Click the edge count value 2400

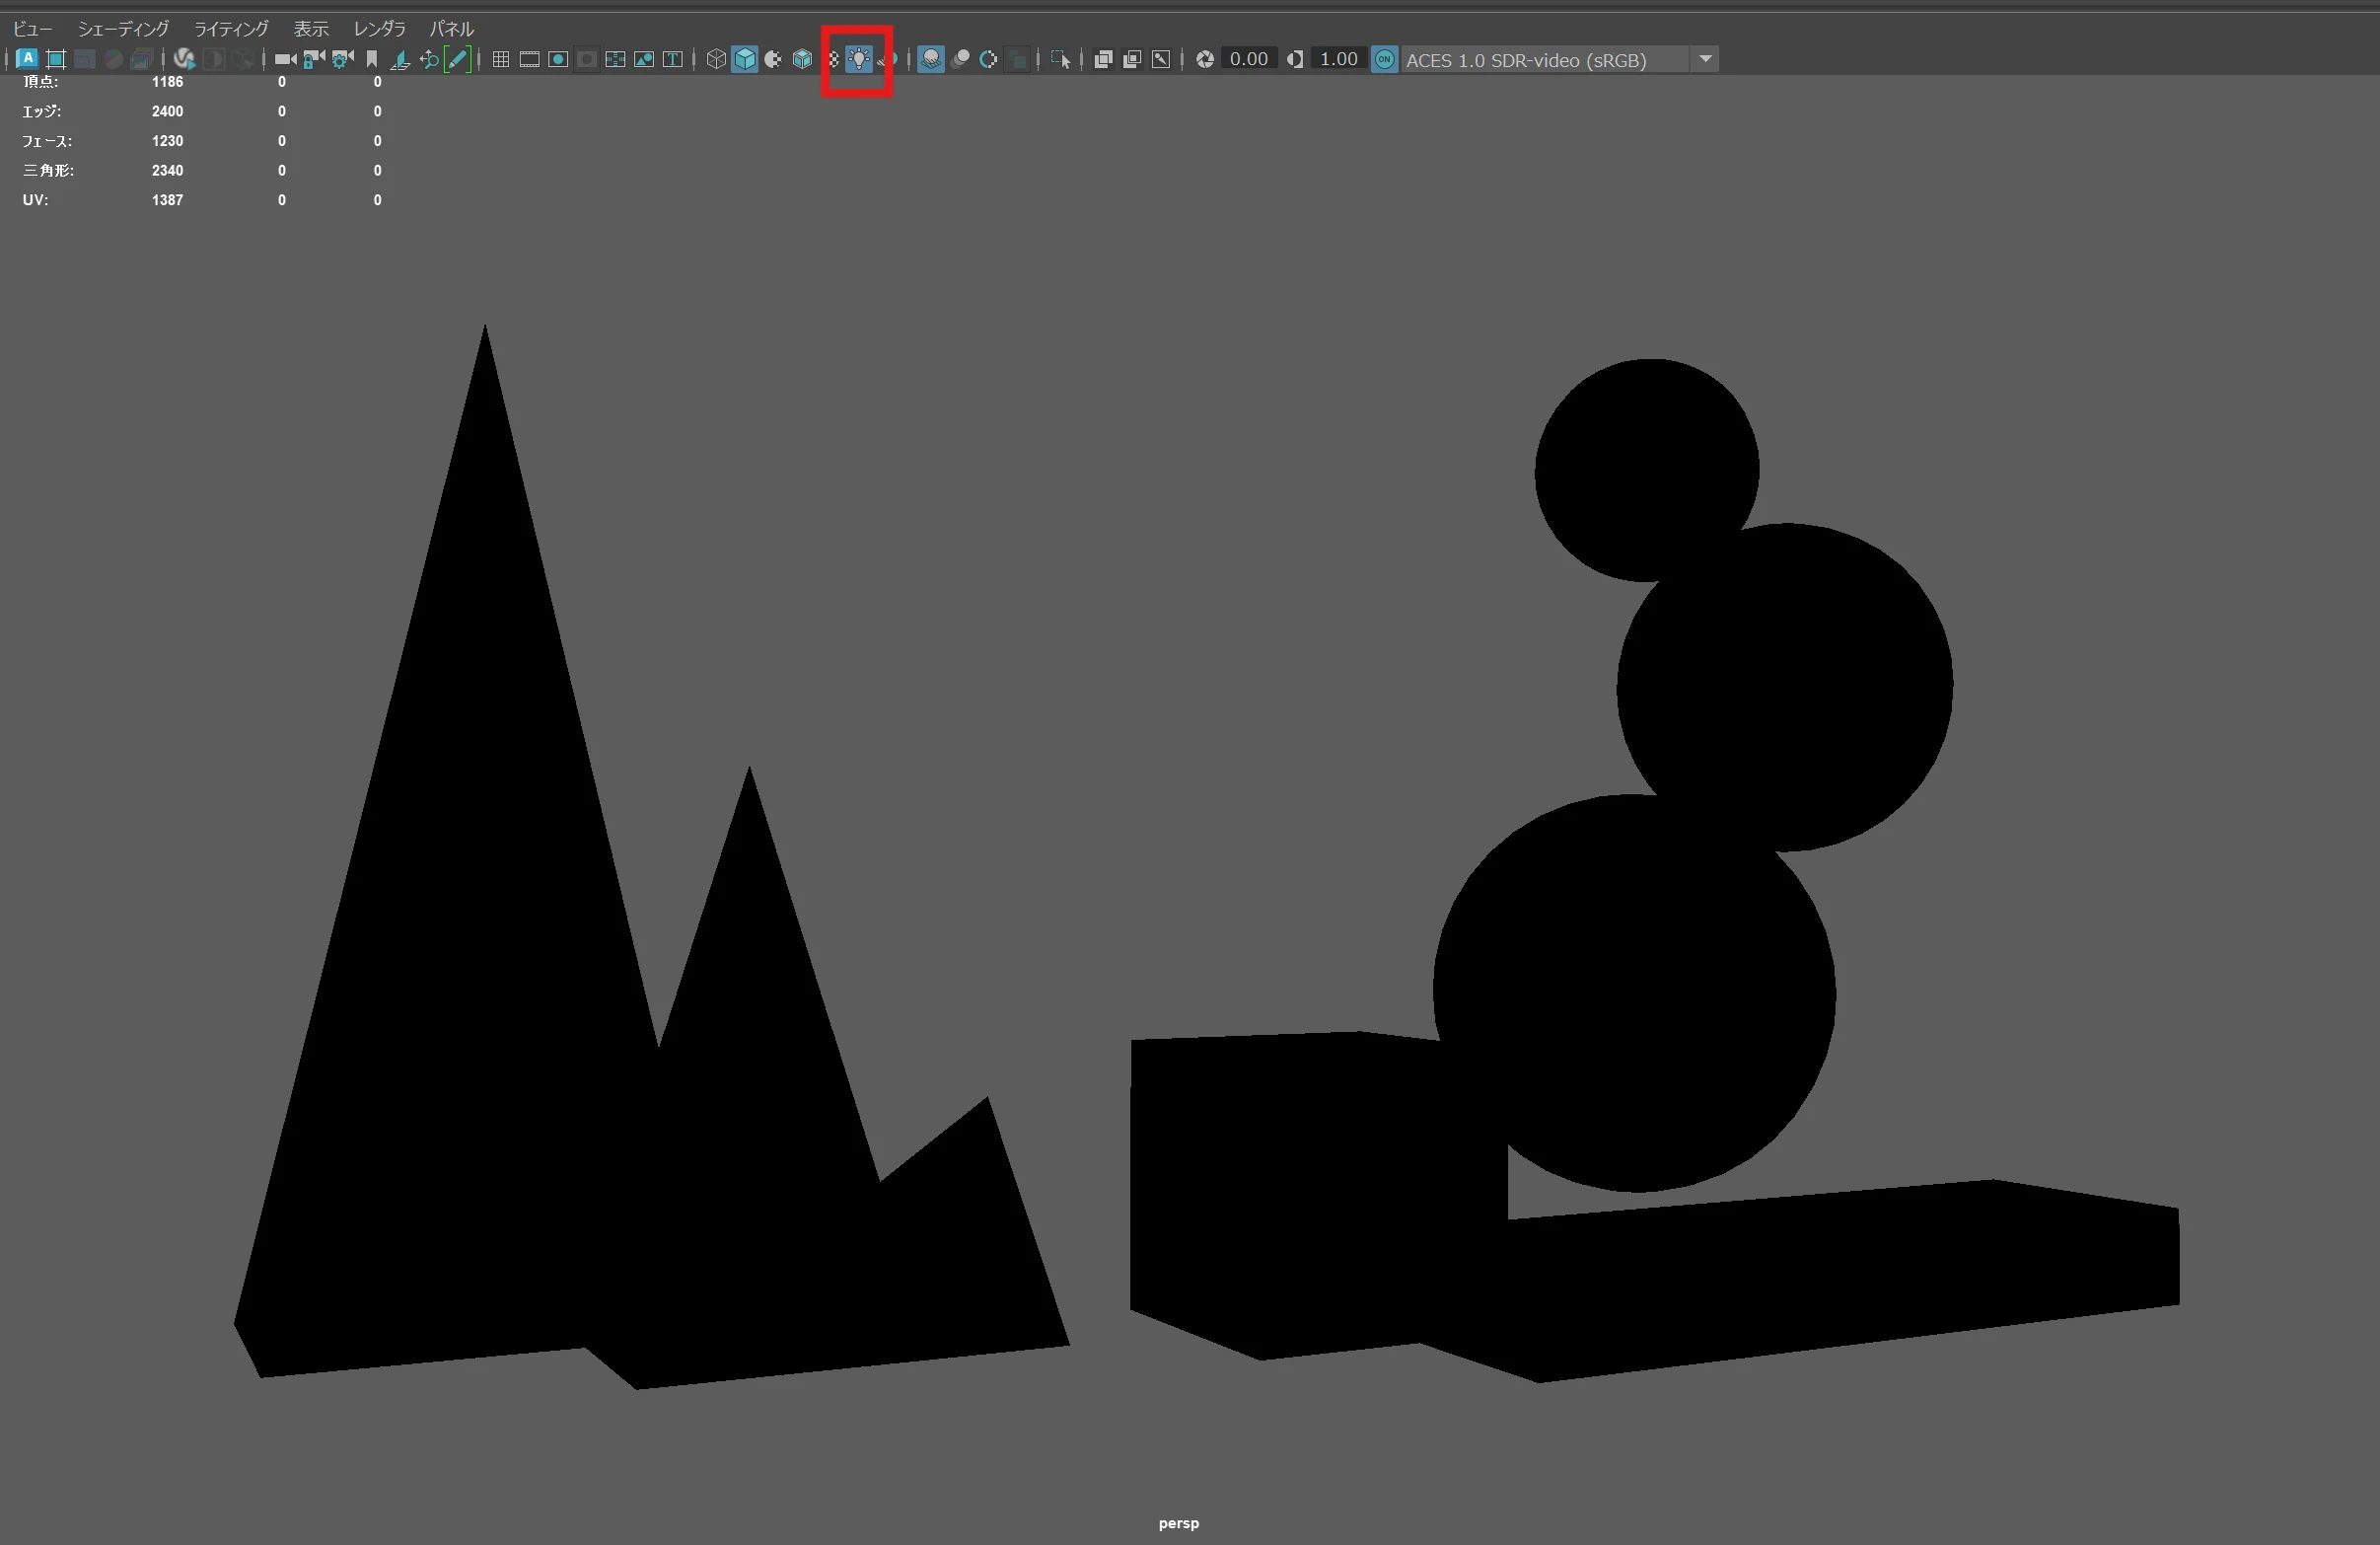tap(167, 111)
